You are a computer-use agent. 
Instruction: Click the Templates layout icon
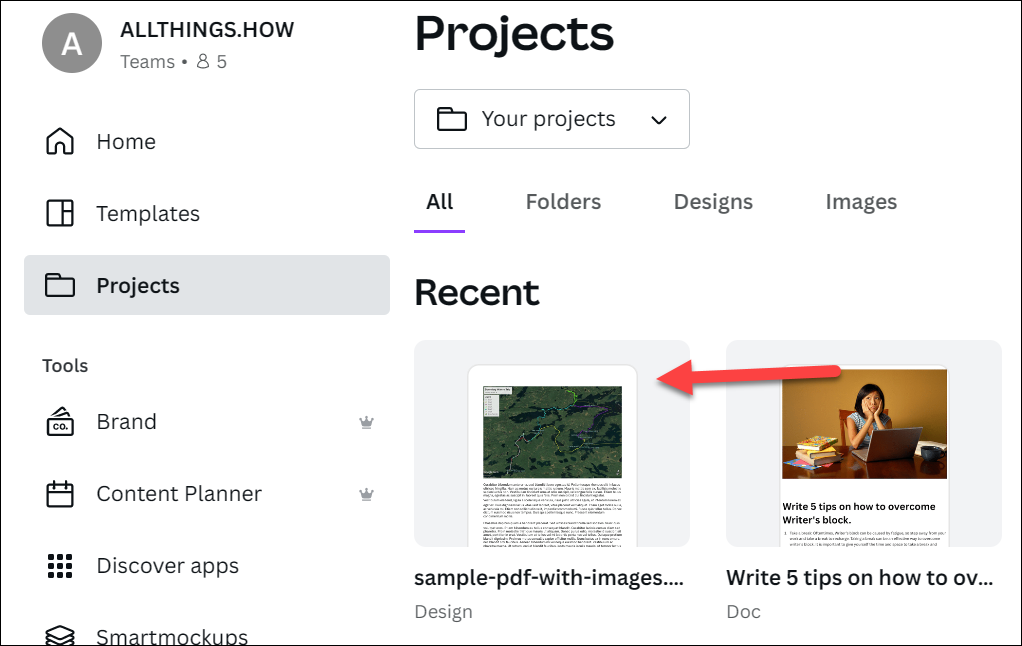click(x=60, y=214)
